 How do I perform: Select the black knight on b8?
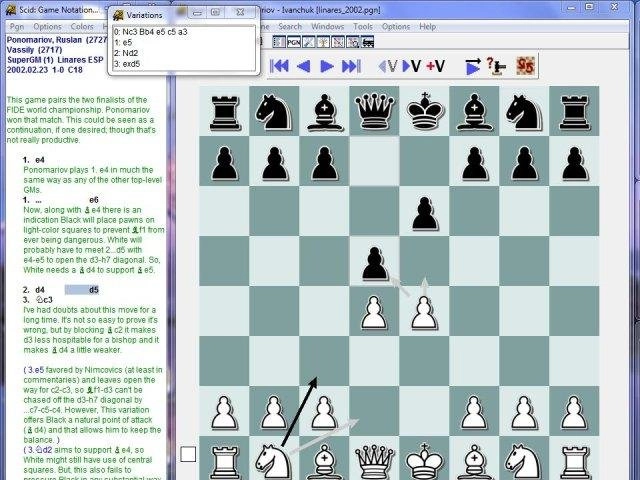coord(274,111)
